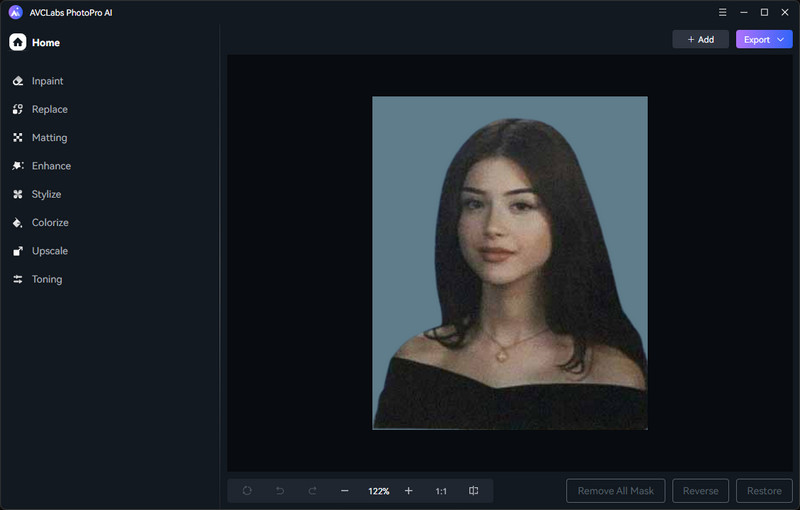Select the Upscale tool icon
The height and width of the screenshot is (510, 800).
pos(18,251)
